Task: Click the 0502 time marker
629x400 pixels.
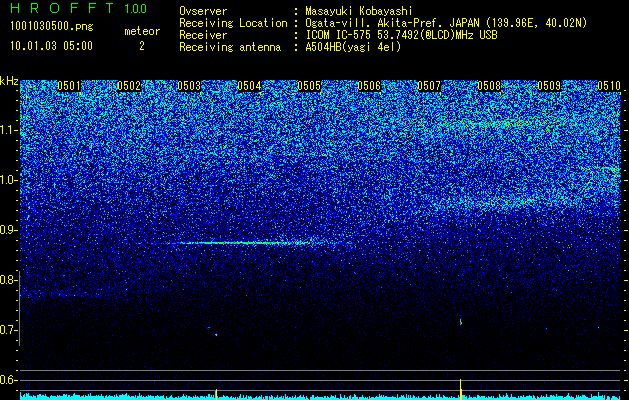Action: [x=129, y=86]
